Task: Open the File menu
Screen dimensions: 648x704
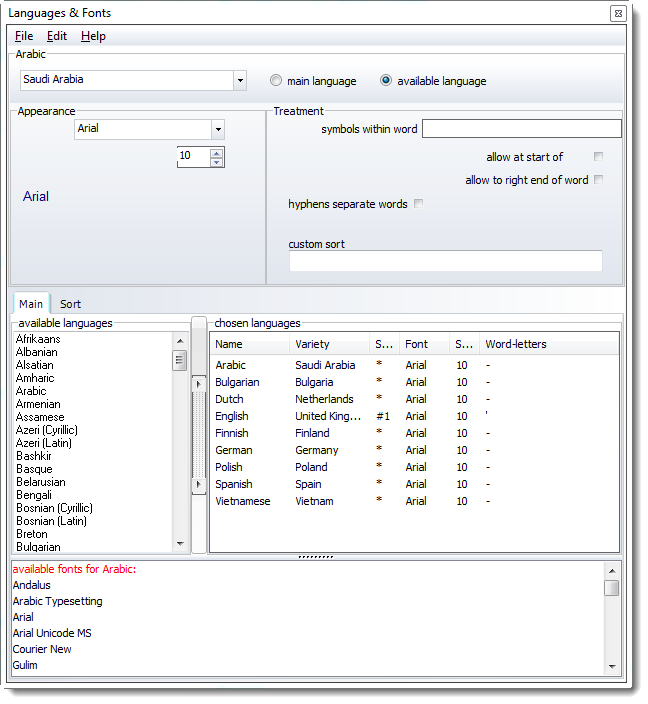Action: [24, 36]
